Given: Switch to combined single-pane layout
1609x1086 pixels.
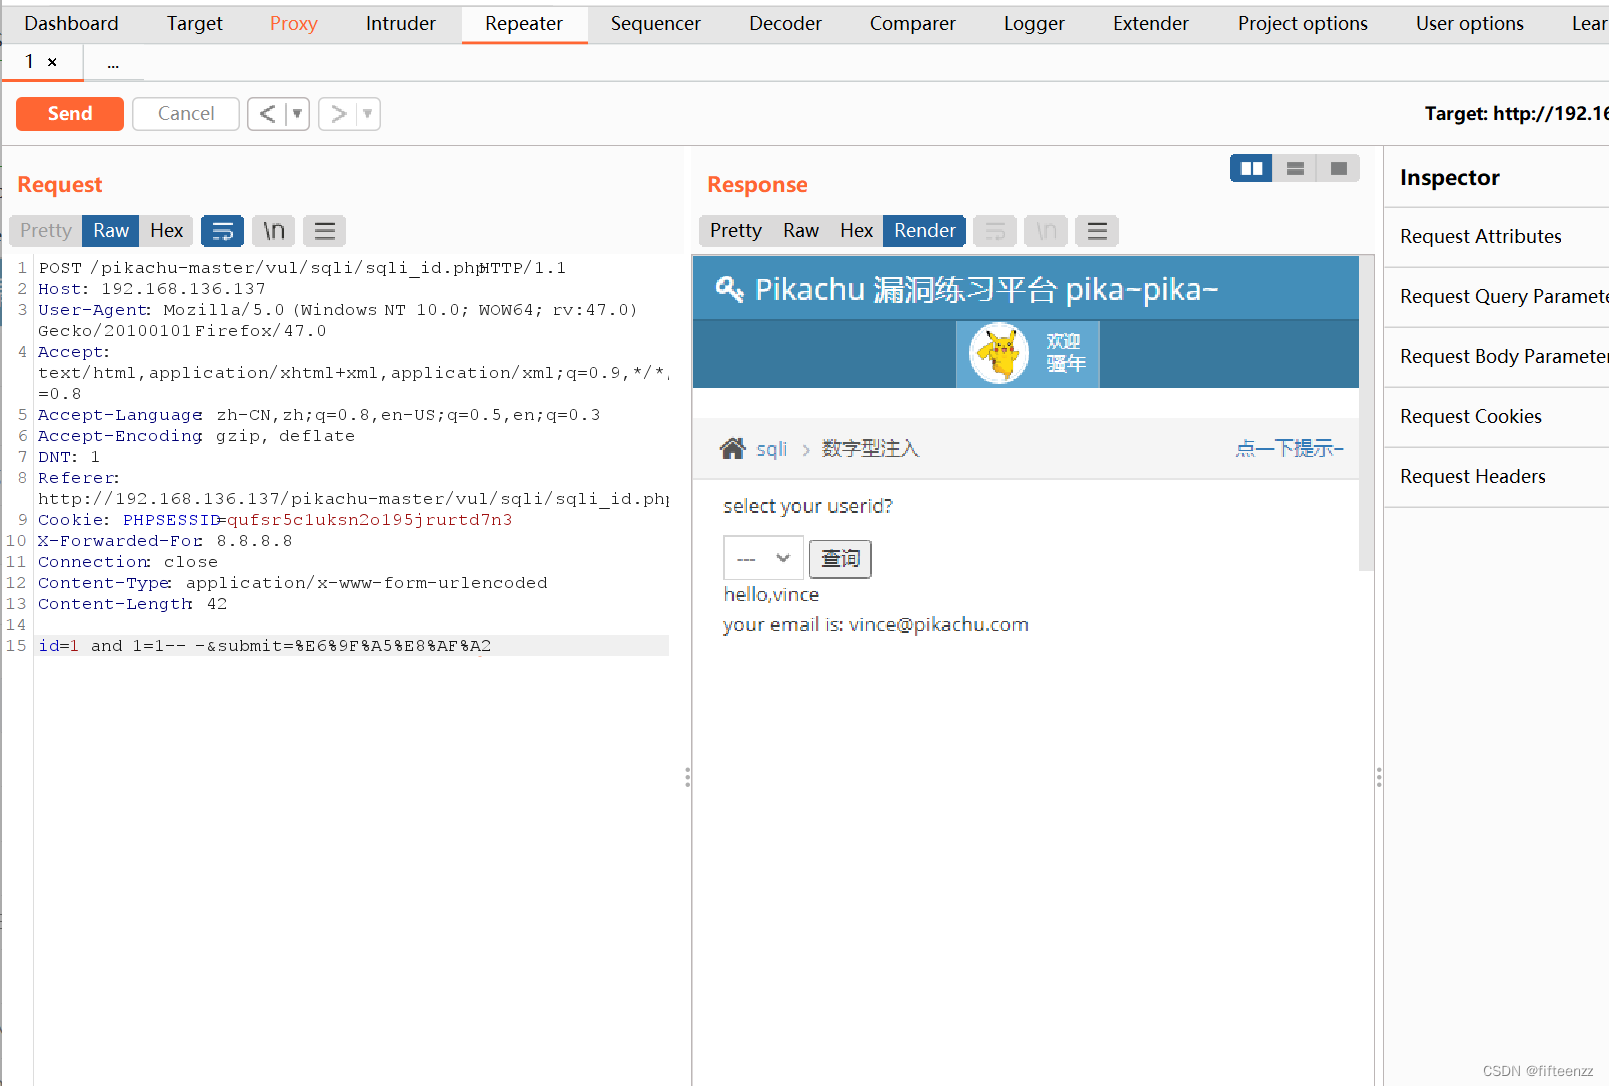Looking at the screenshot, I should click(x=1338, y=168).
